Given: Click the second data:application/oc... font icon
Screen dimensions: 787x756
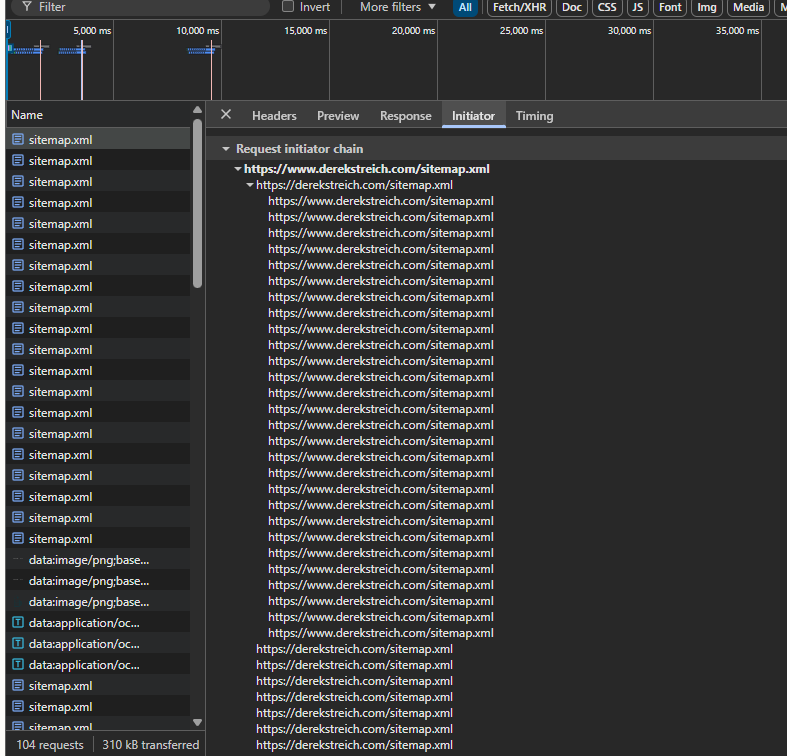Looking at the screenshot, I should tap(18, 644).
